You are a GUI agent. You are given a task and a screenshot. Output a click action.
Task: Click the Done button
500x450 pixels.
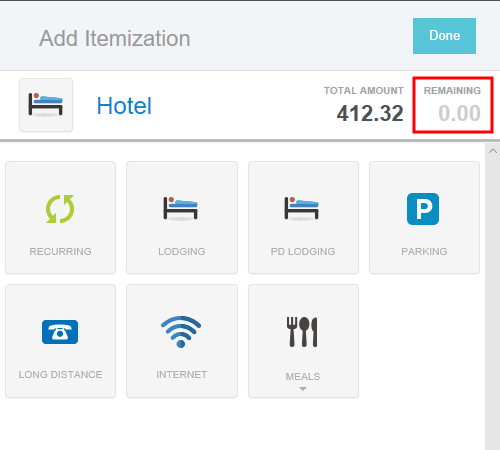pyautogui.click(x=444, y=36)
